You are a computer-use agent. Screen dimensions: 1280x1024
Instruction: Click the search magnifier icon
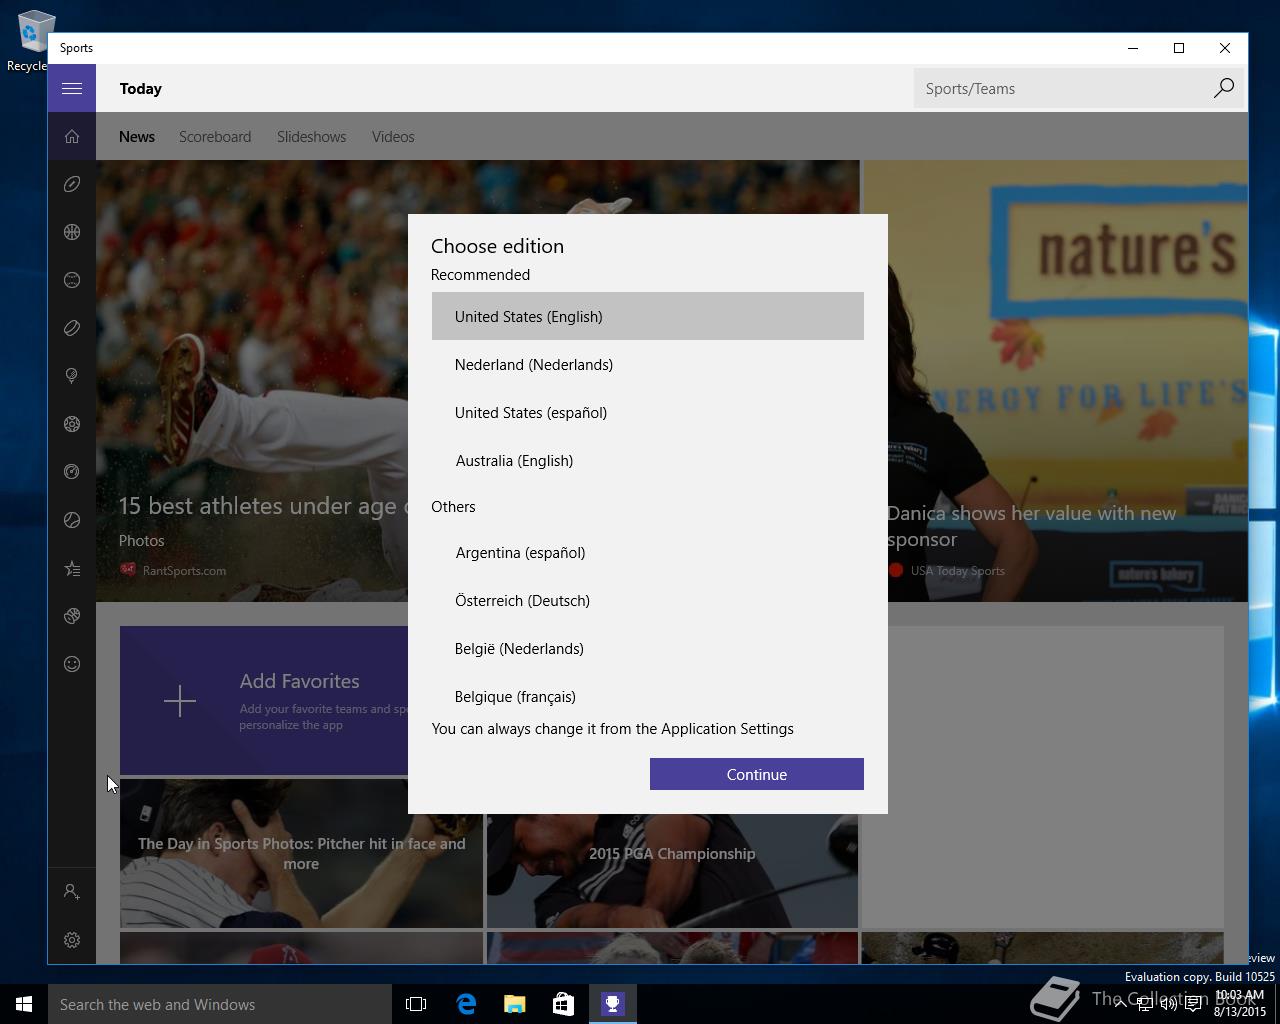point(1223,88)
